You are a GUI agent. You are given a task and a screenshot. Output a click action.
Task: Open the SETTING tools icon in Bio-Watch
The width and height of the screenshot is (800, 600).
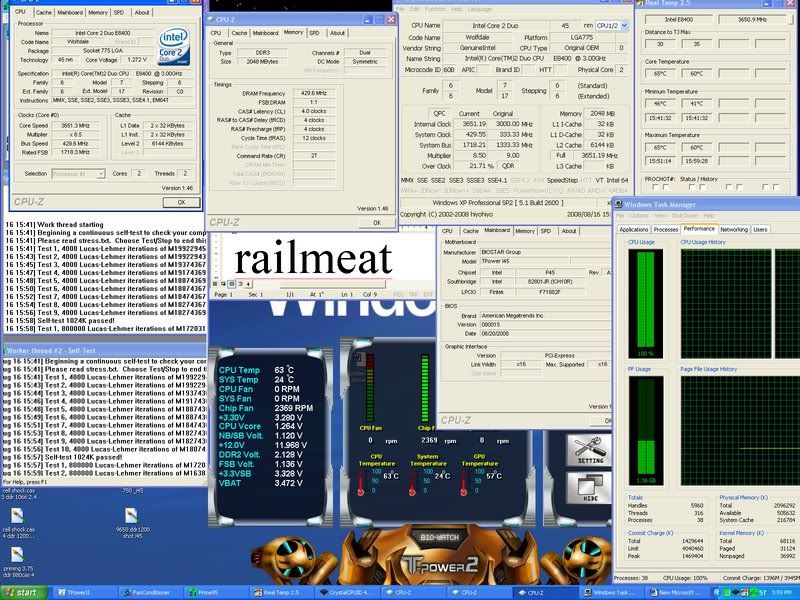(589, 450)
